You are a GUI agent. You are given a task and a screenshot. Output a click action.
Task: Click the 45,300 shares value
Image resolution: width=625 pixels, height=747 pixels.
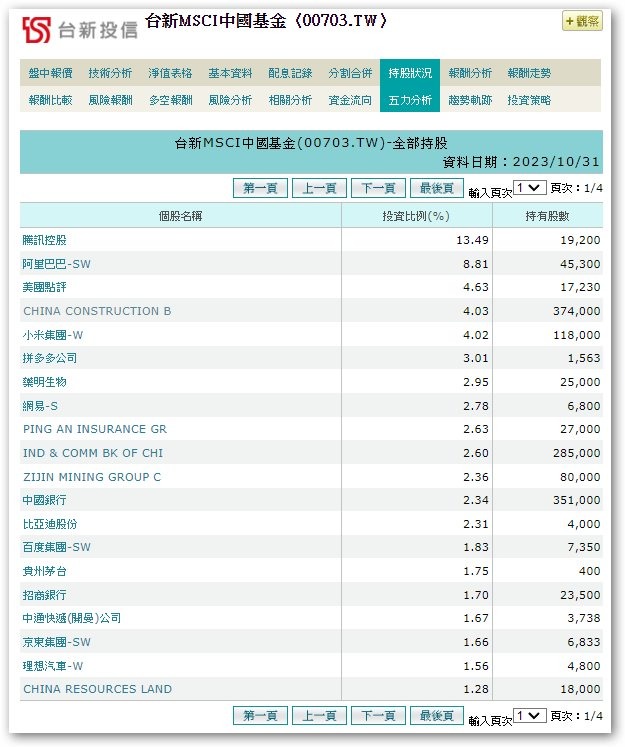[580, 264]
